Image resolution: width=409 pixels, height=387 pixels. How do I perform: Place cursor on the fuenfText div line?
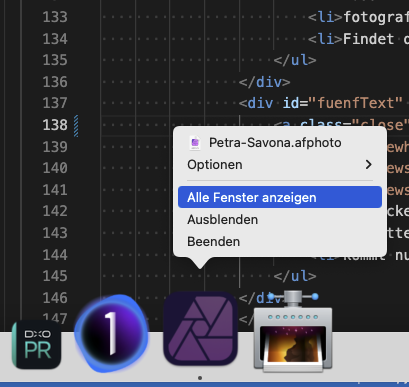pos(321,103)
